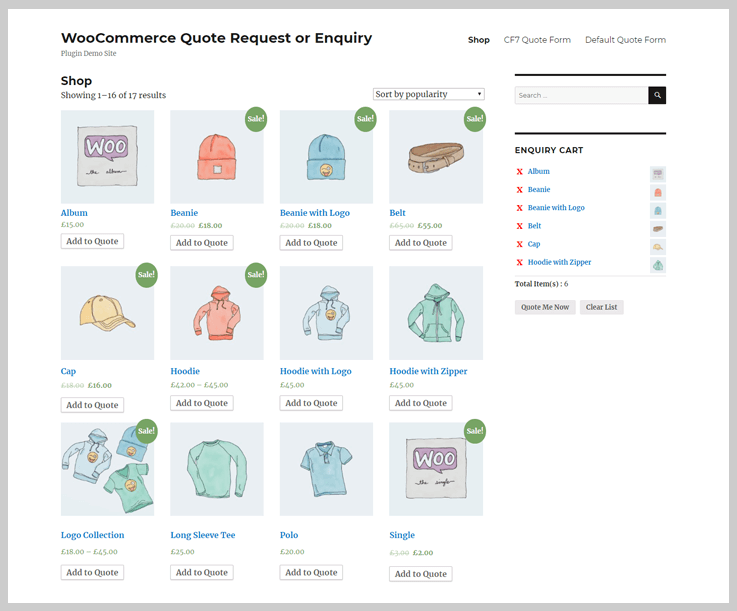
Task: Open Logo Collection product image
Action: click(107, 469)
